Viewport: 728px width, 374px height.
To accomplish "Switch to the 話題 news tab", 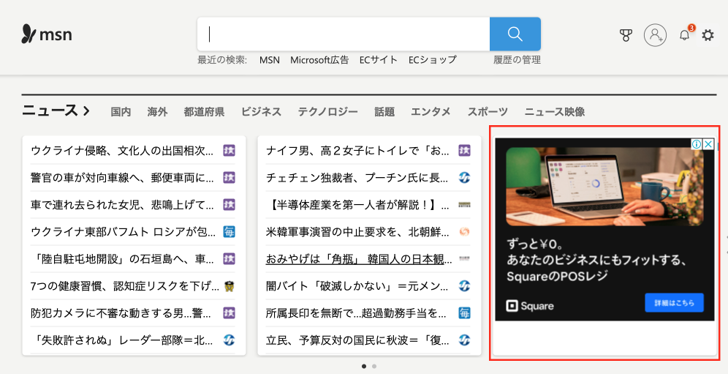I will [384, 112].
